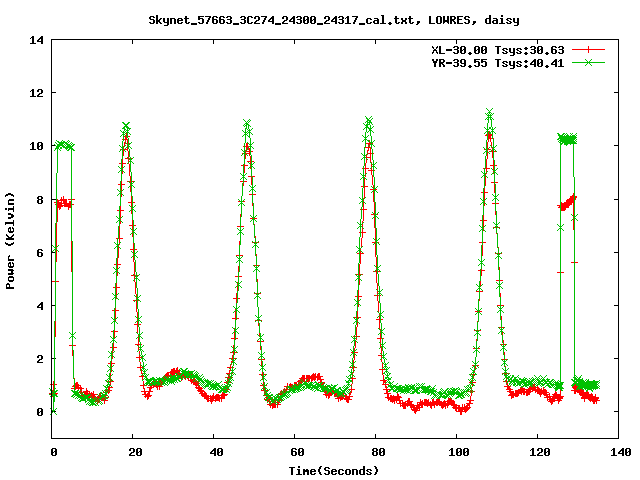Screen dimensions: 640x480
Task: Click the green peak near 18 seconds
Action: pyautogui.click(x=126, y=126)
